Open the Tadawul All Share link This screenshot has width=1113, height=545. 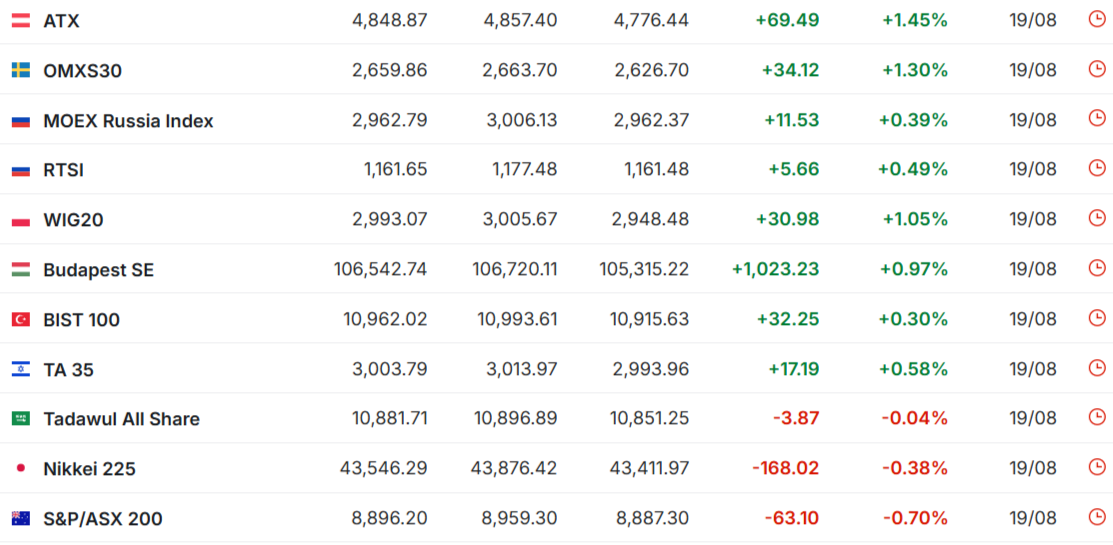(x=121, y=419)
